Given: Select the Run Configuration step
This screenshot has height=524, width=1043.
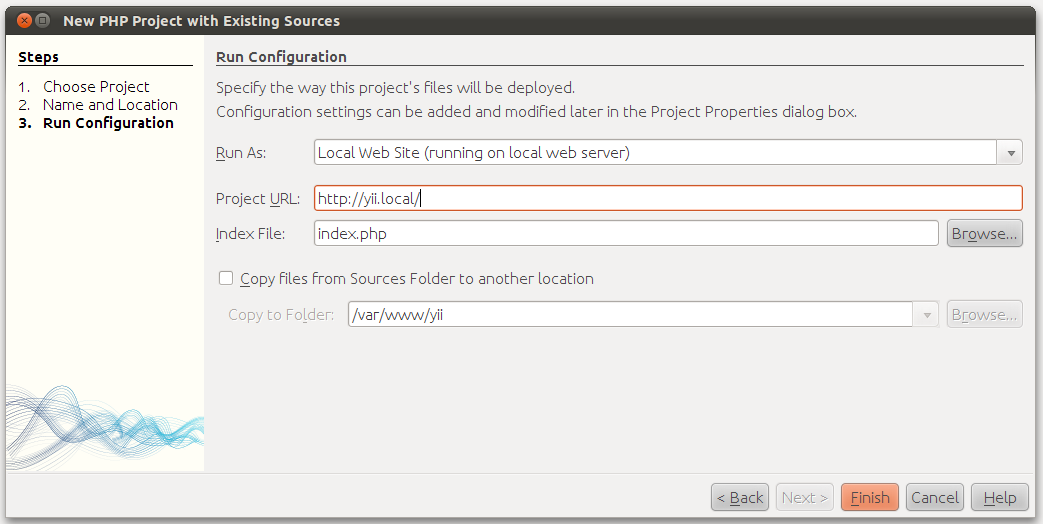Looking at the screenshot, I should pos(108,123).
